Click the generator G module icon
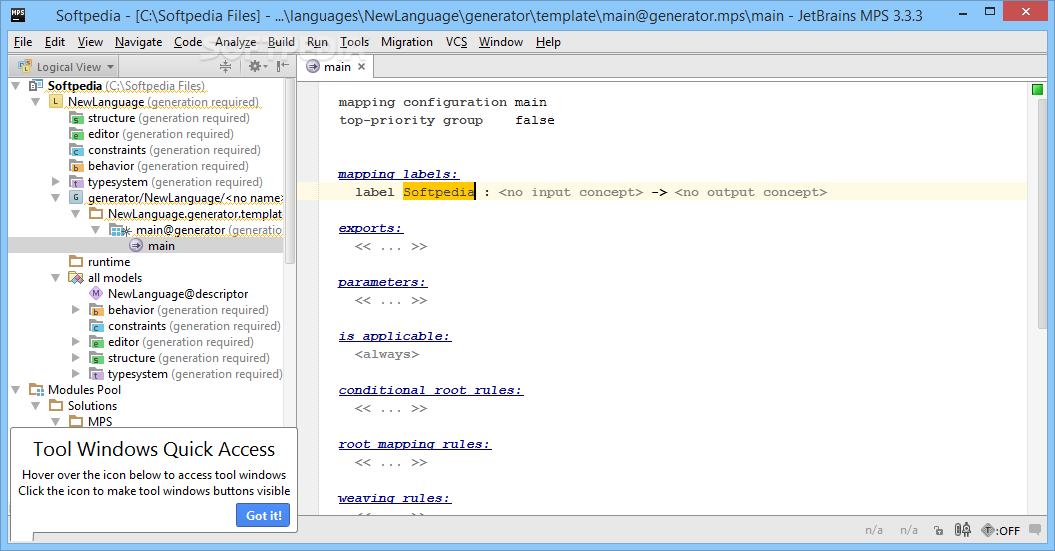The height and width of the screenshot is (551, 1055). (76, 198)
